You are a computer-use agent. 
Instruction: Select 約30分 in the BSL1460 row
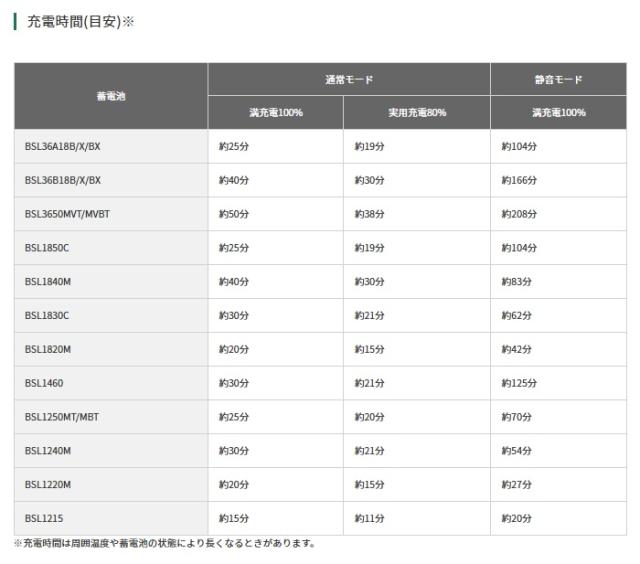[234, 384]
